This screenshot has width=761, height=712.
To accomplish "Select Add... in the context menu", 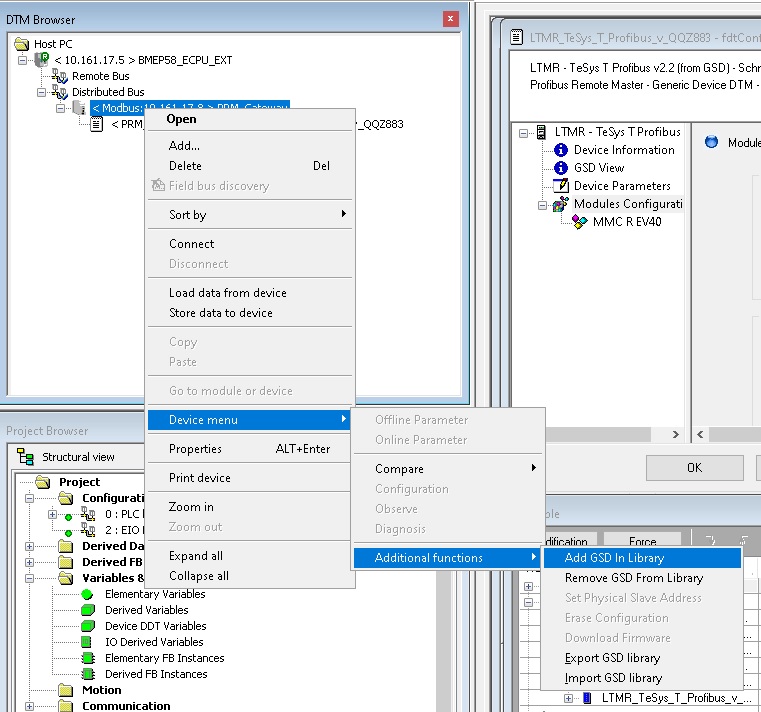I will point(250,146).
